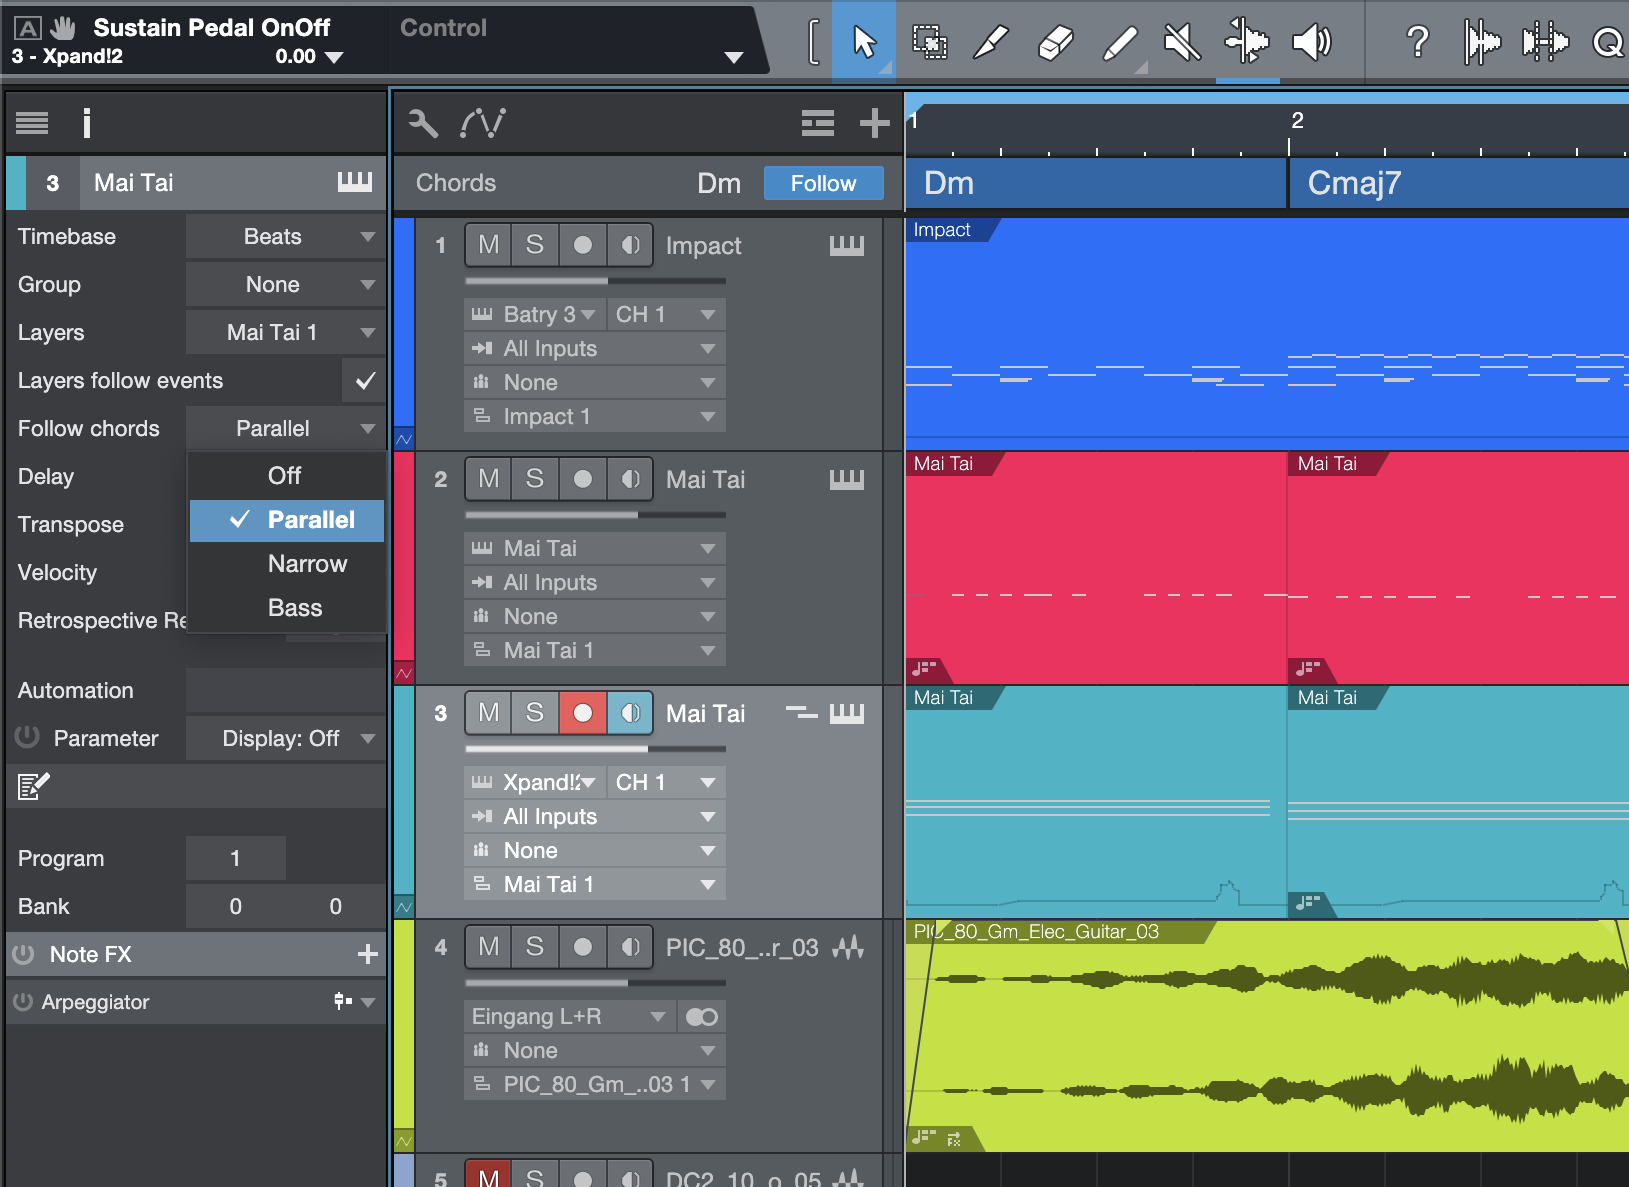Choose Narrow from Follow chords menu
The height and width of the screenshot is (1187, 1629).
pos(307,564)
